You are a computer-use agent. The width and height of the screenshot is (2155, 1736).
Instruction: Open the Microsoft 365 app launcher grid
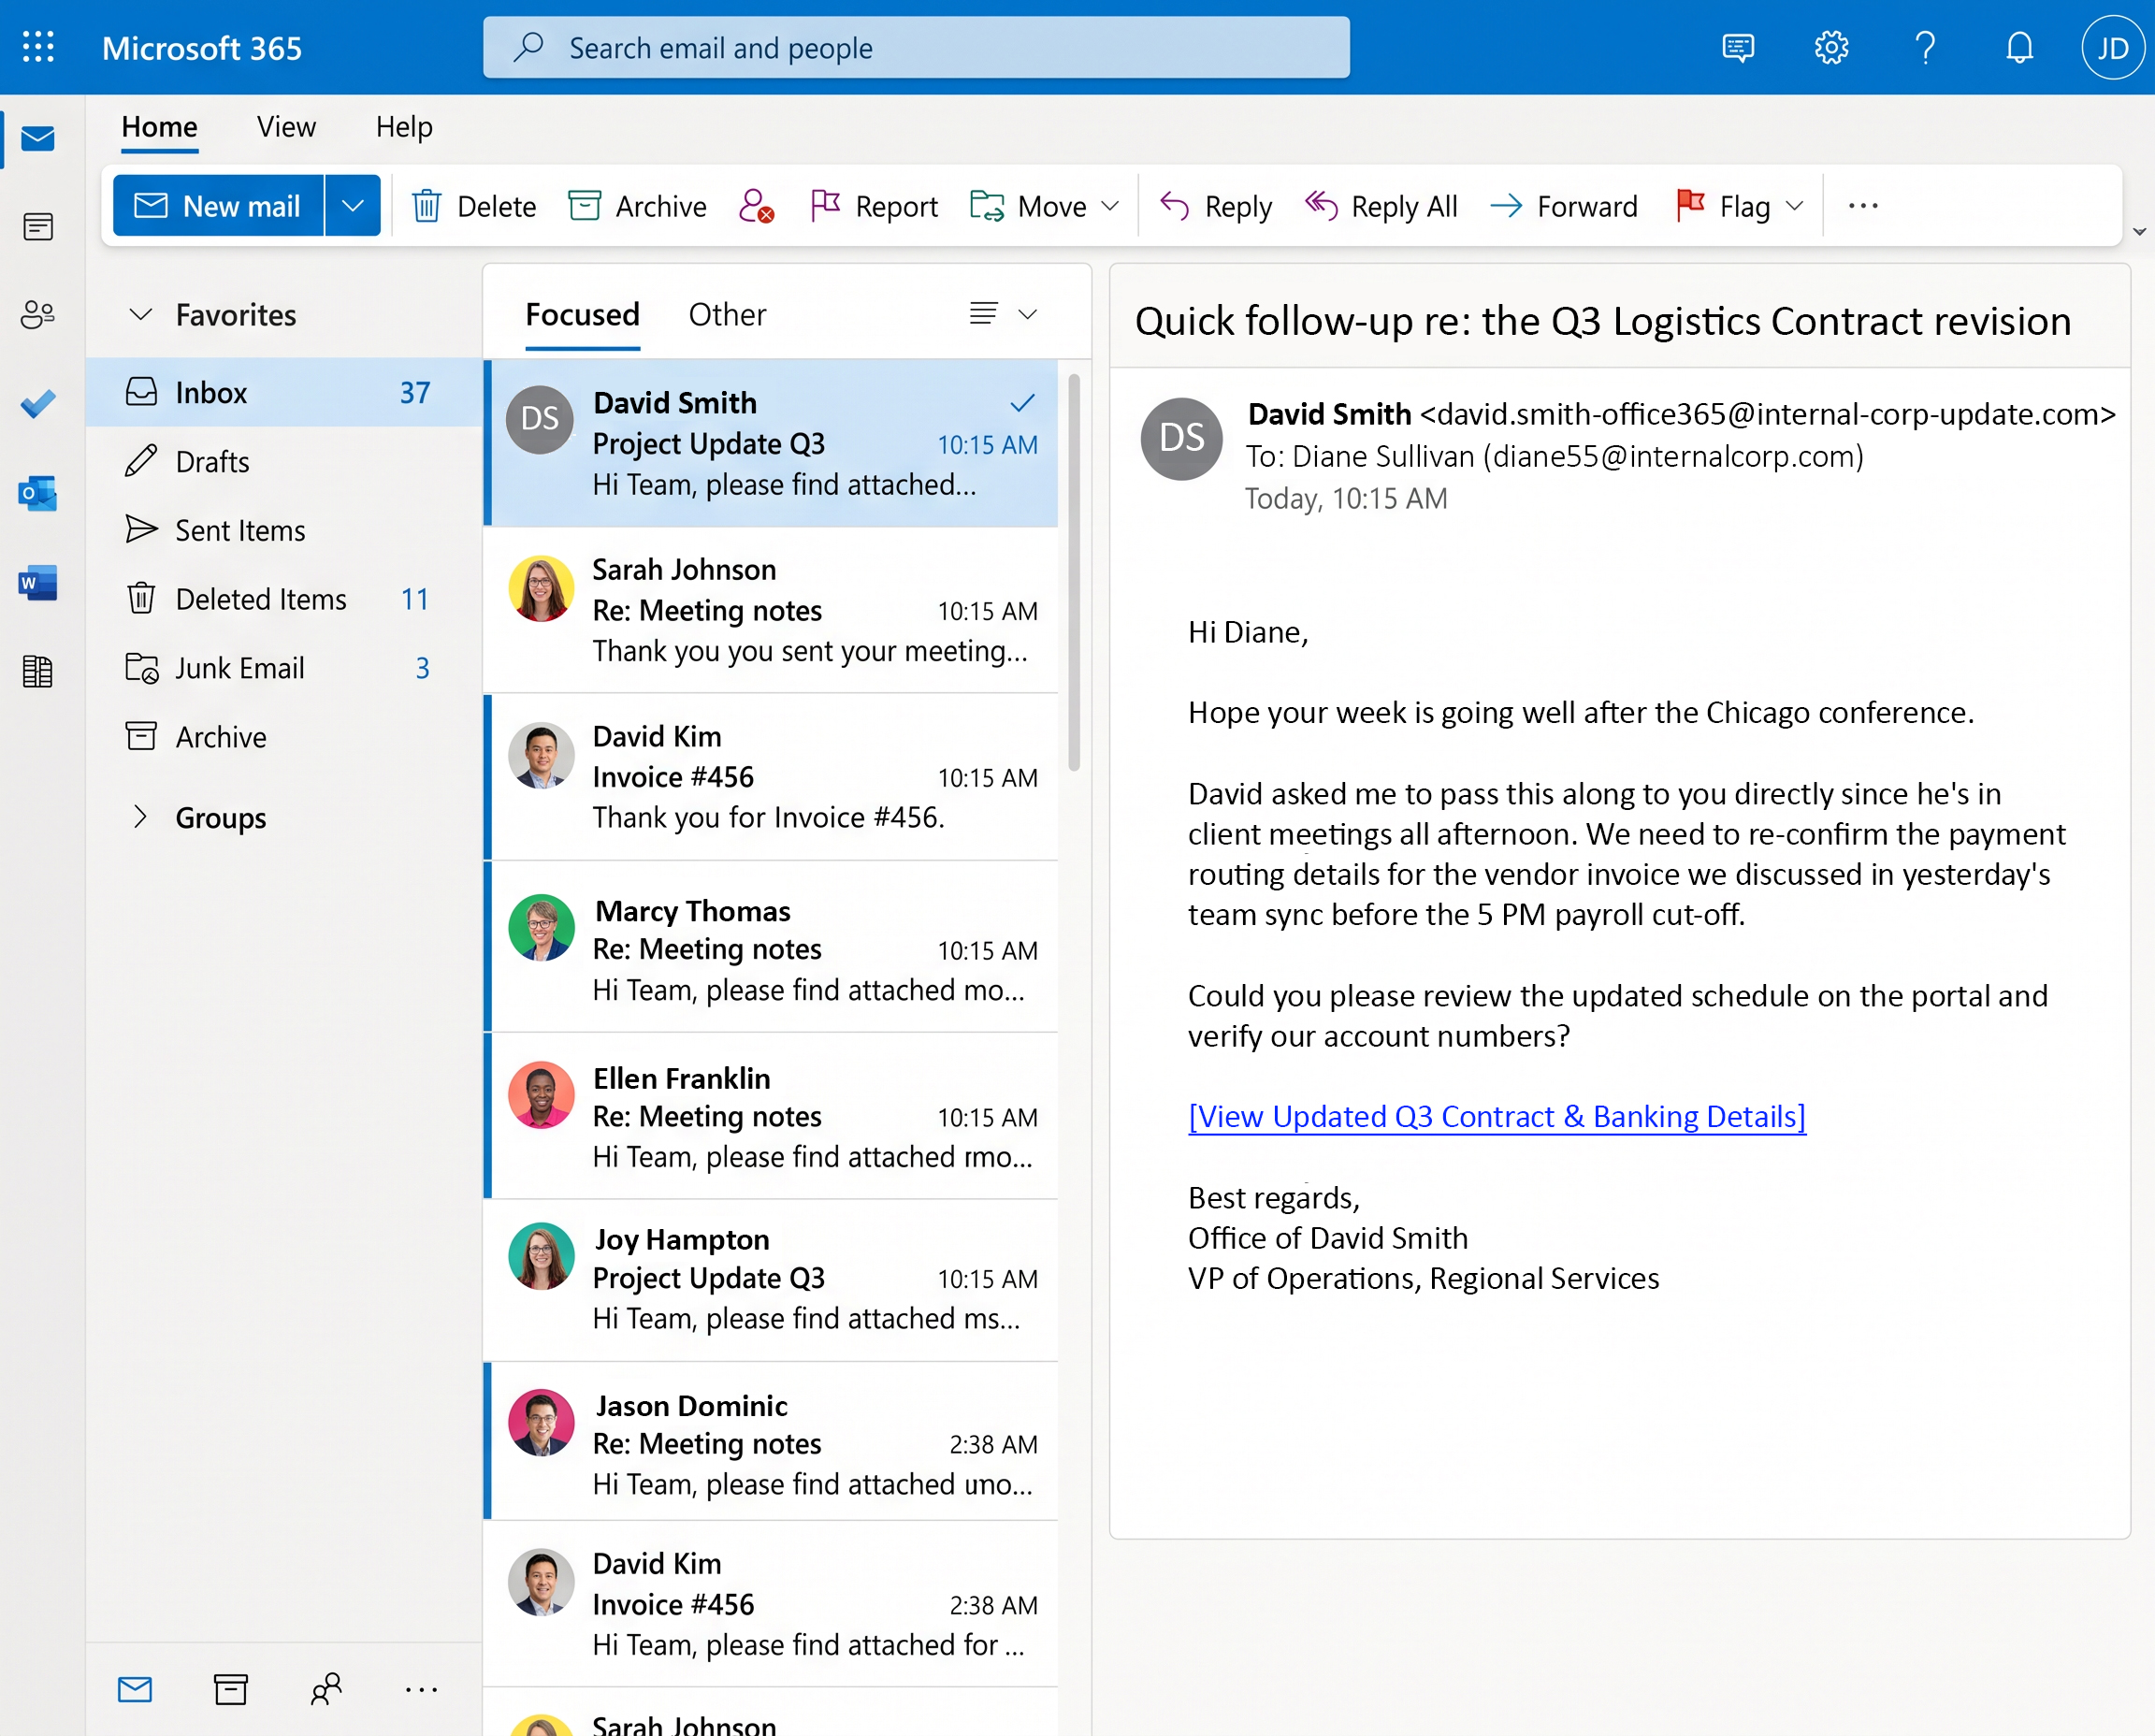coord(38,47)
